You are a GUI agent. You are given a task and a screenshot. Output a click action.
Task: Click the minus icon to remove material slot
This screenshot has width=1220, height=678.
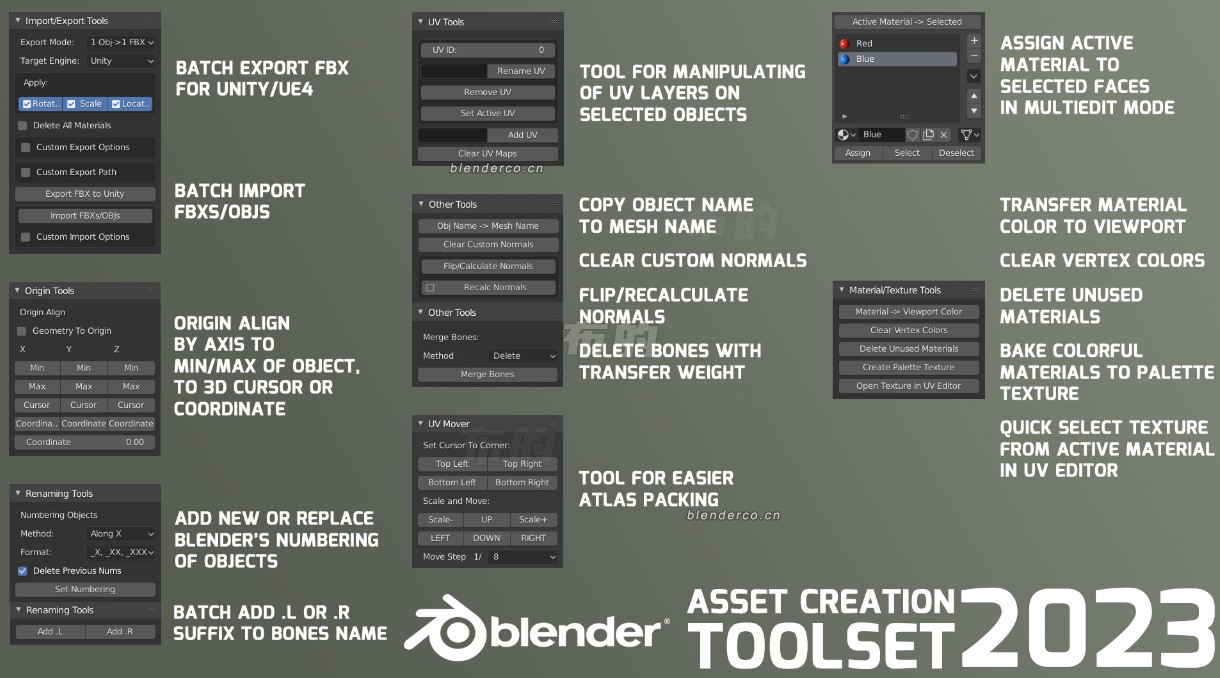pyautogui.click(x=974, y=56)
